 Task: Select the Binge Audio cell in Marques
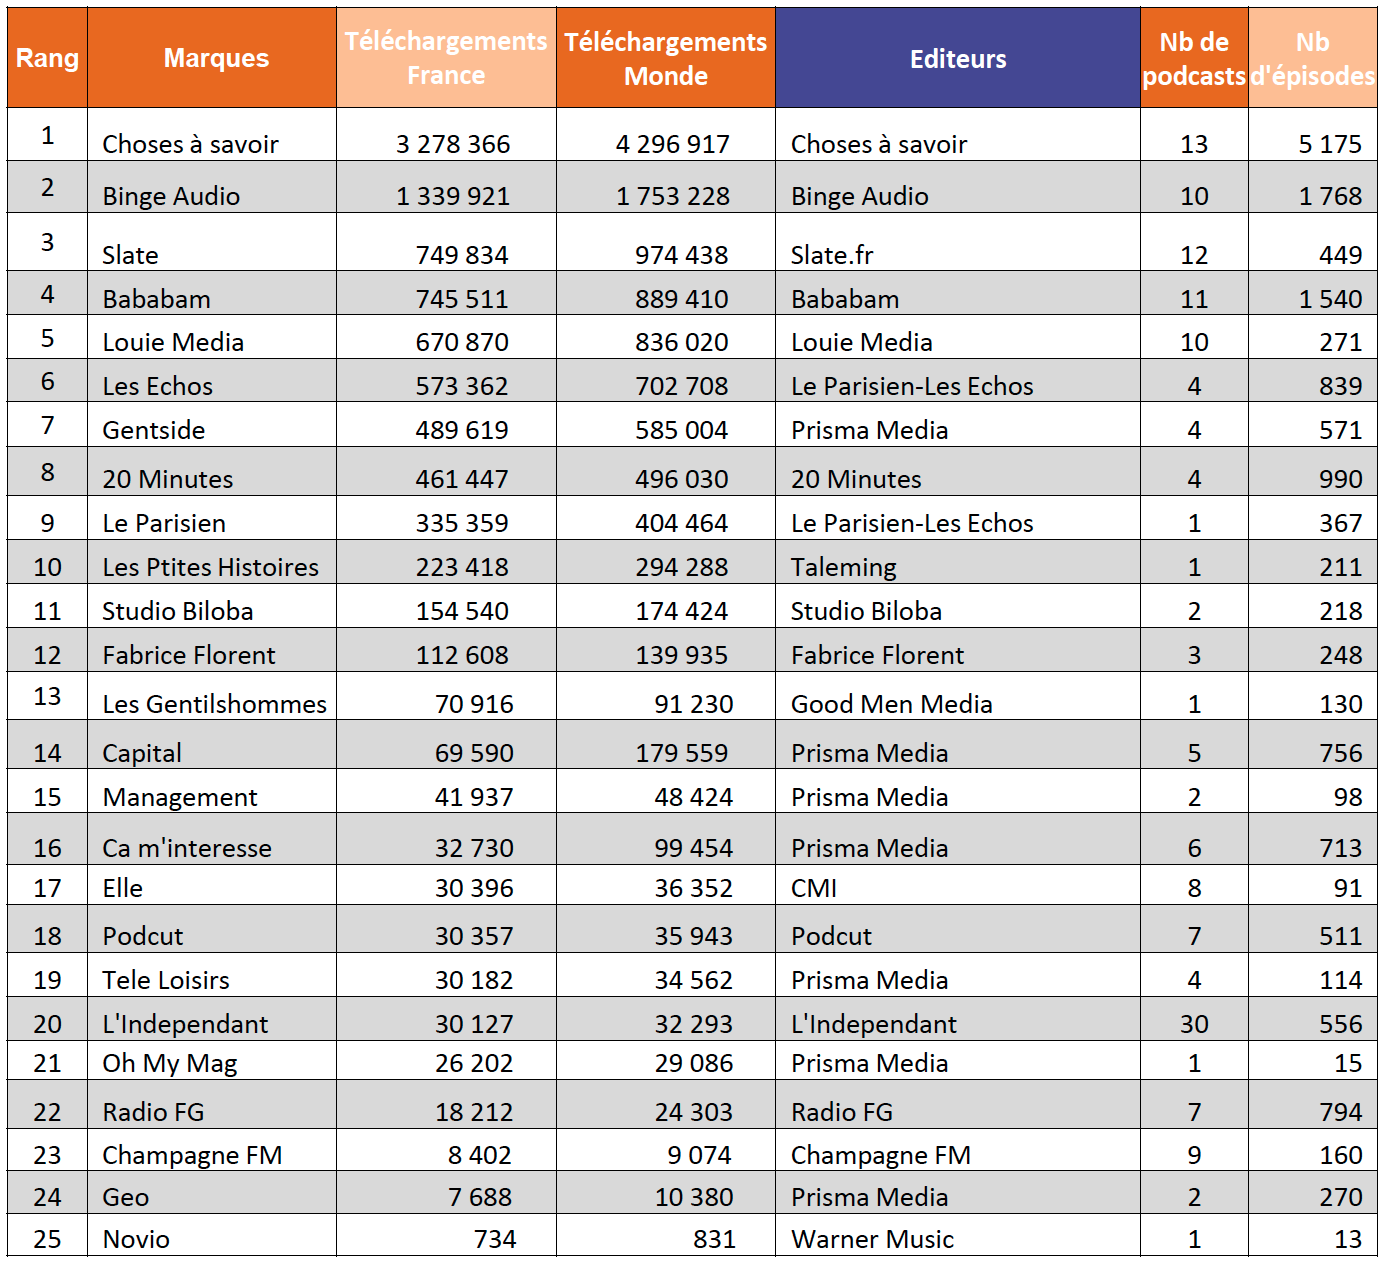[171, 196]
